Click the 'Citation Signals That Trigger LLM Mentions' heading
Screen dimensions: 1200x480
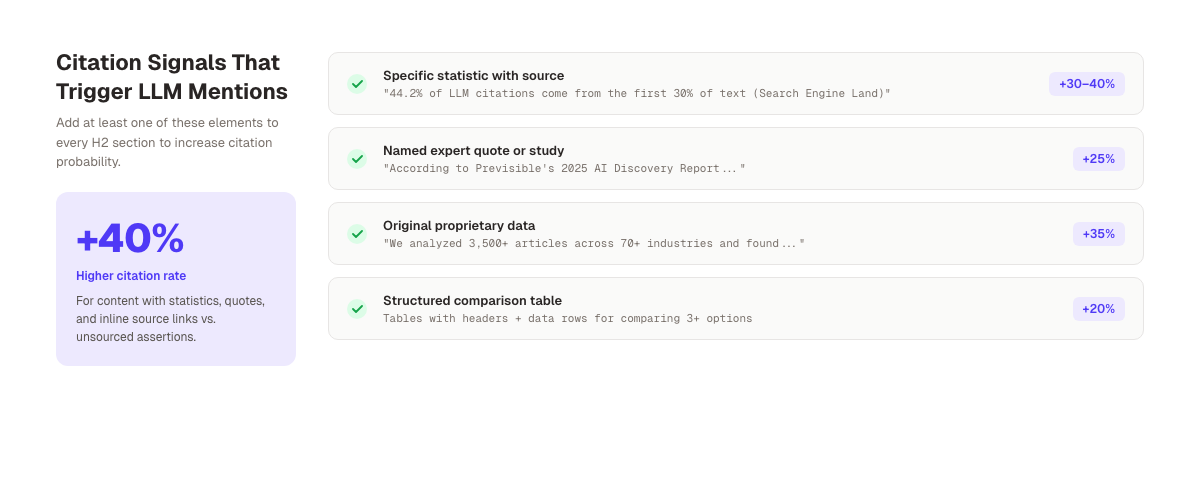coord(172,77)
